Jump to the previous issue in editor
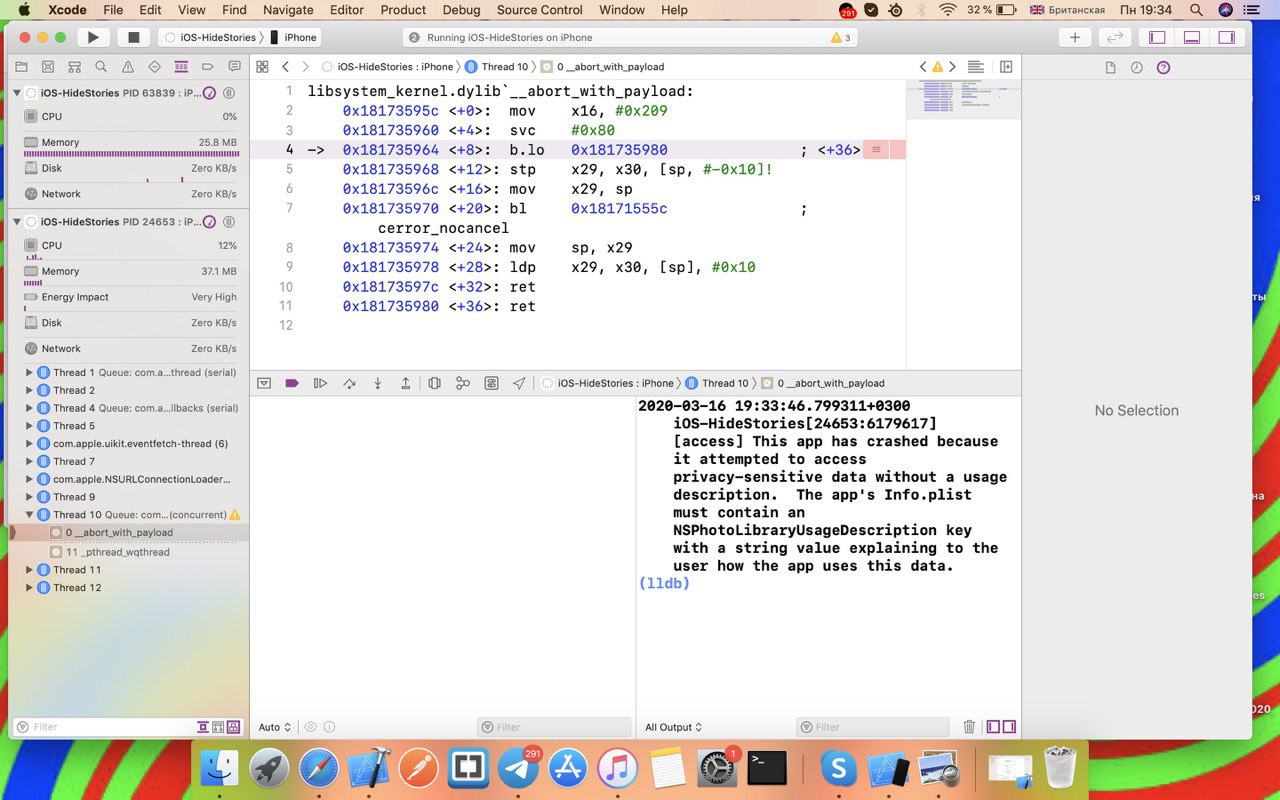The height and width of the screenshot is (800, 1280). point(923,67)
